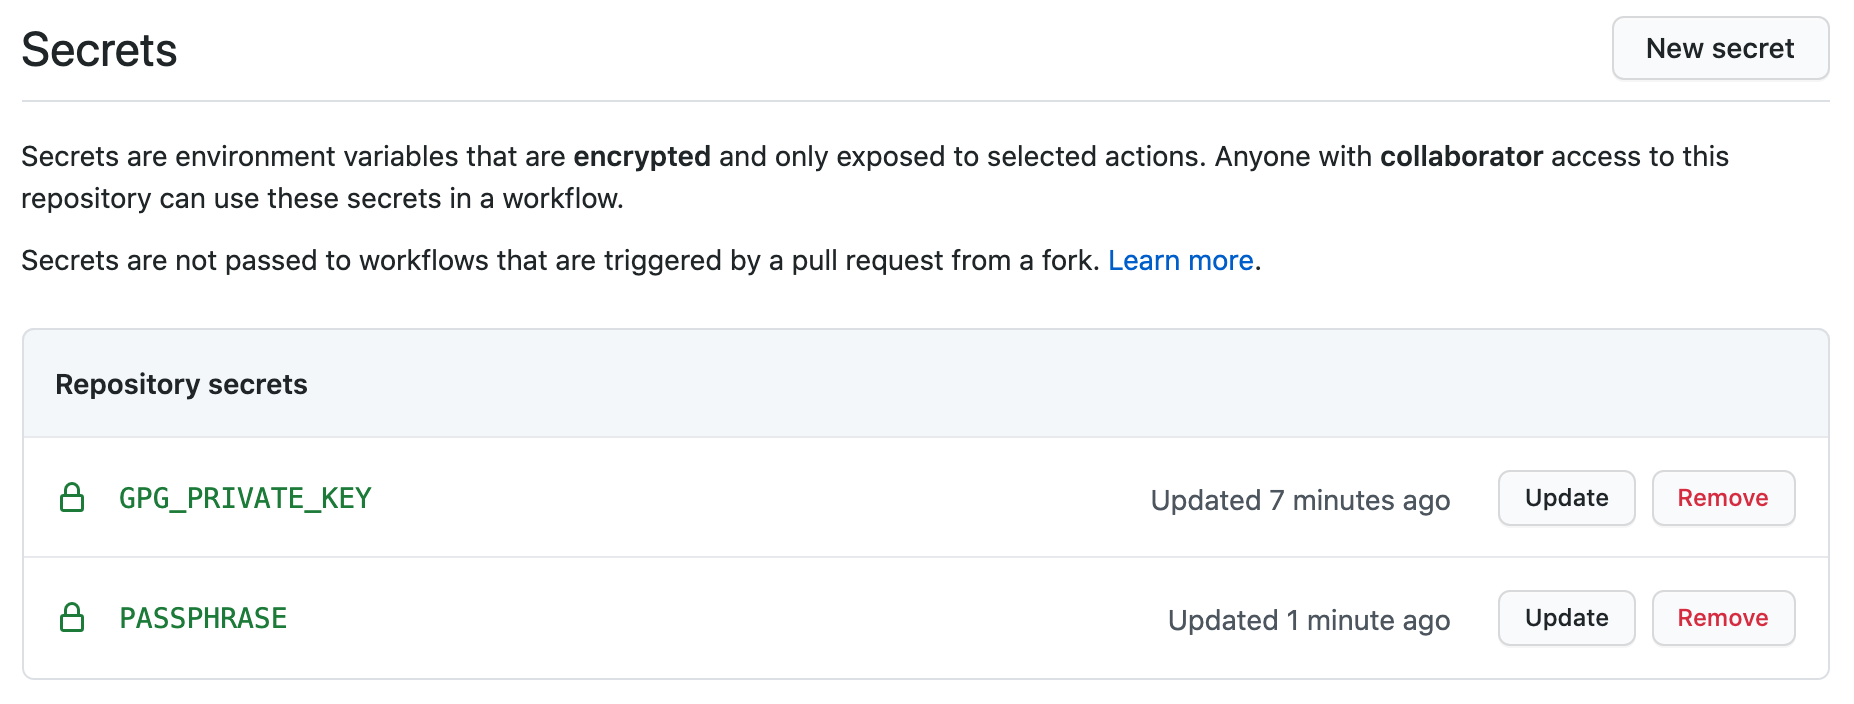Click the 'Updated 1 minute ago' timestamp
The height and width of the screenshot is (704, 1854).
tap(1309, 620)
